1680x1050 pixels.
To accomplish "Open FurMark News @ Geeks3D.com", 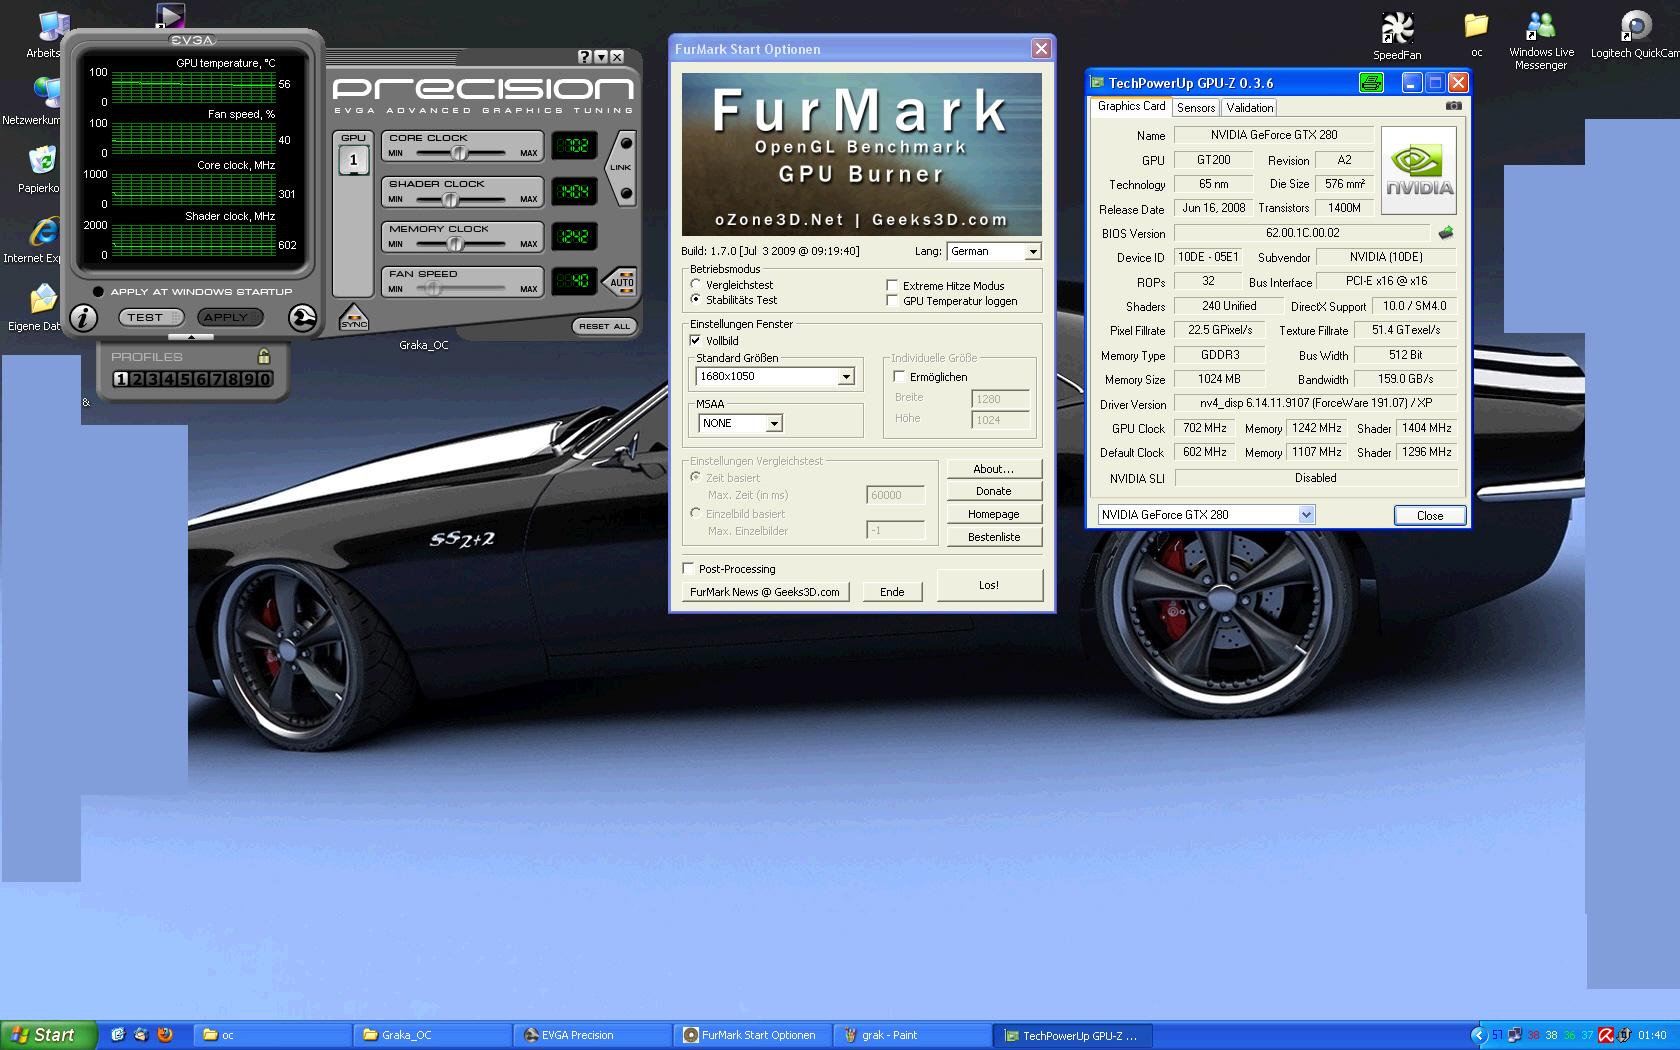I will (x=765, y=592).
